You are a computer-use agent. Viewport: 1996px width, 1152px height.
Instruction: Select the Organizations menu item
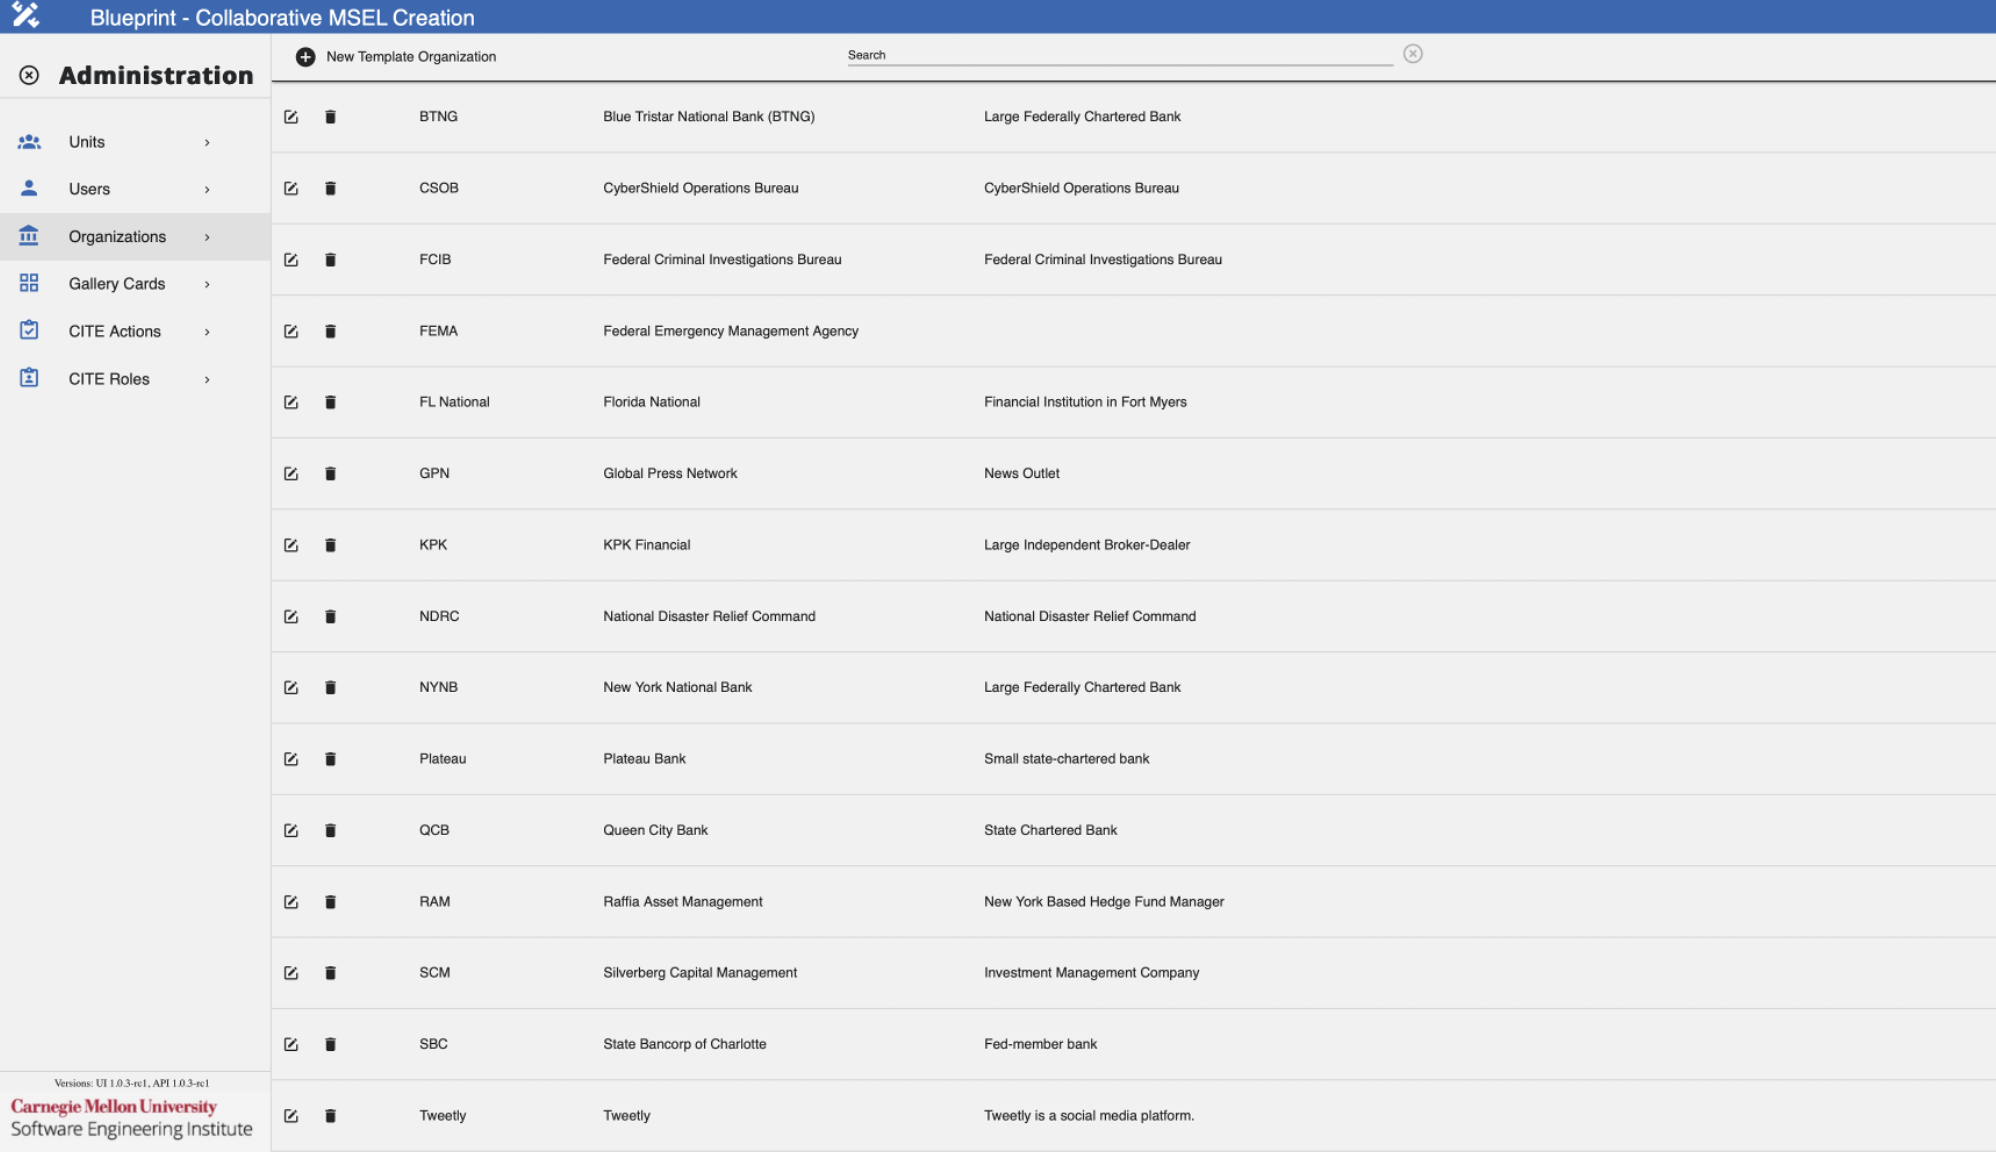pos(117,236)
